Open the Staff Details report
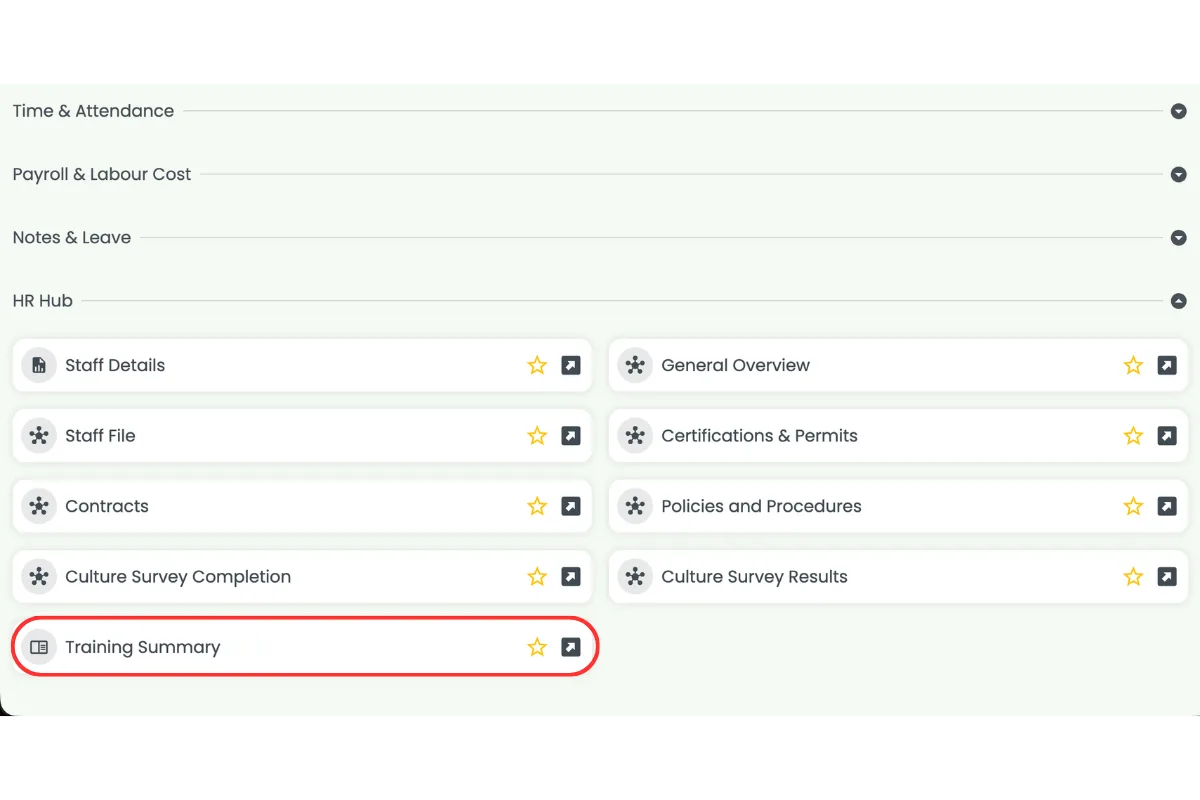The image size is (1200, 800). pyautogui.click(x=302, y=365)
